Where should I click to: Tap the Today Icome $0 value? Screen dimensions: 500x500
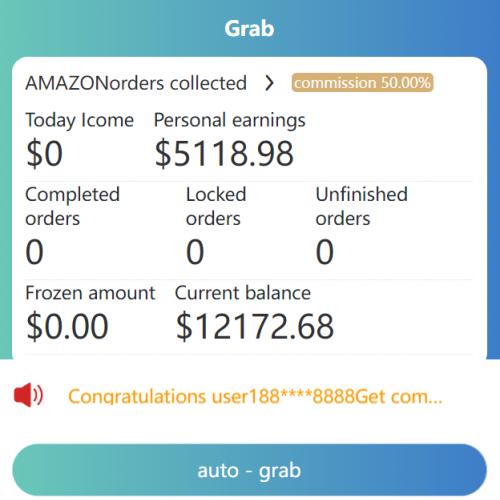[44, 153]
